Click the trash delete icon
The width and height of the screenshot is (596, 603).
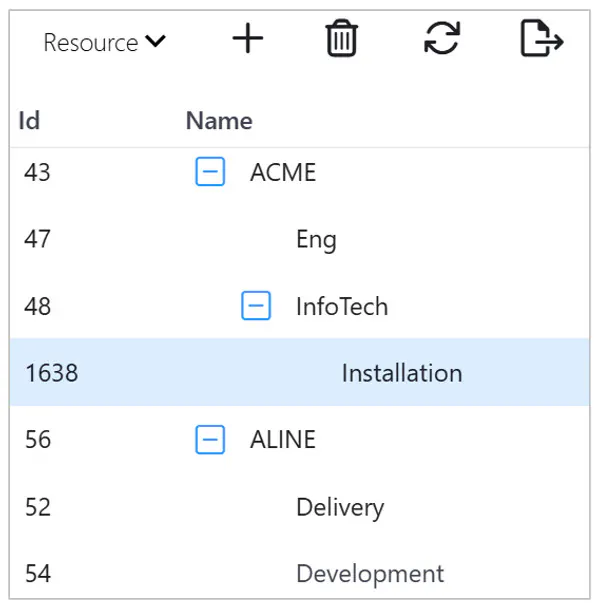[x=341, y=38]
